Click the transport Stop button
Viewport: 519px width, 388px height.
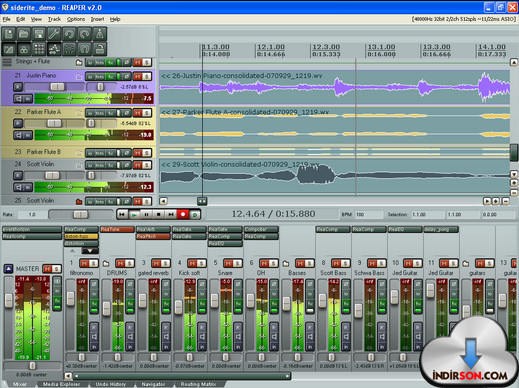tap(158, 214)
